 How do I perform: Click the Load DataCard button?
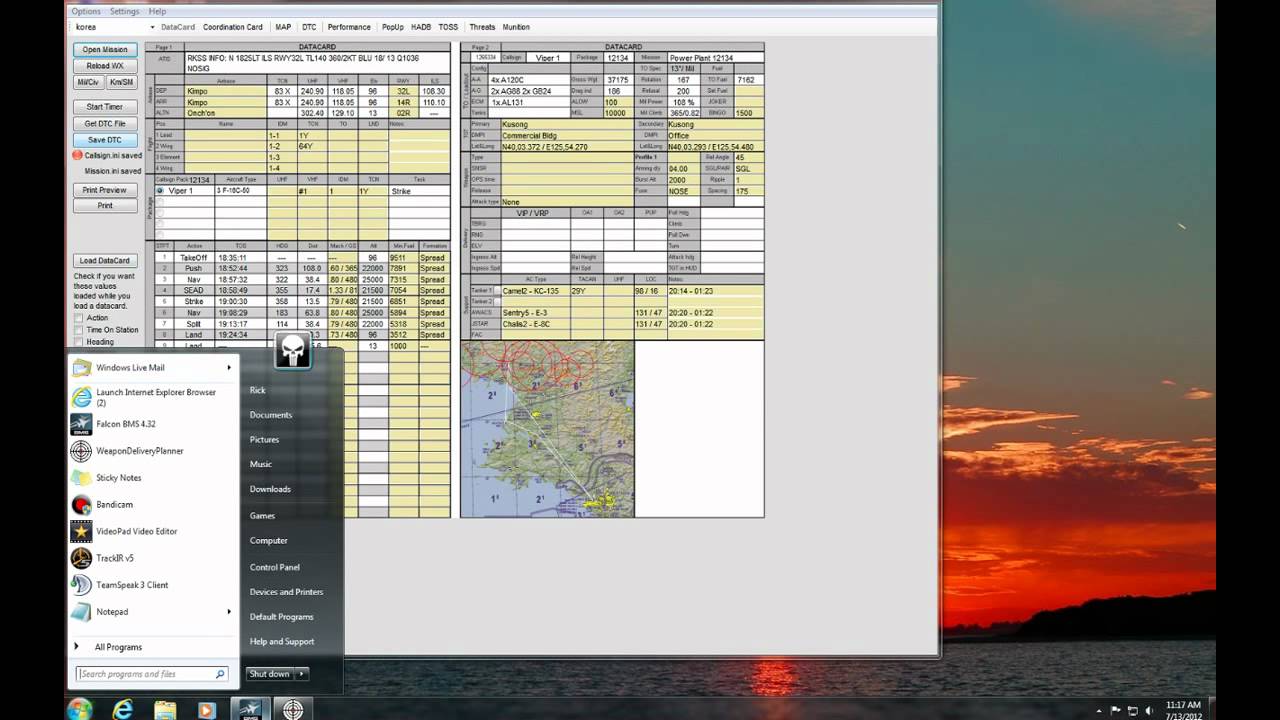coord(105,260)
